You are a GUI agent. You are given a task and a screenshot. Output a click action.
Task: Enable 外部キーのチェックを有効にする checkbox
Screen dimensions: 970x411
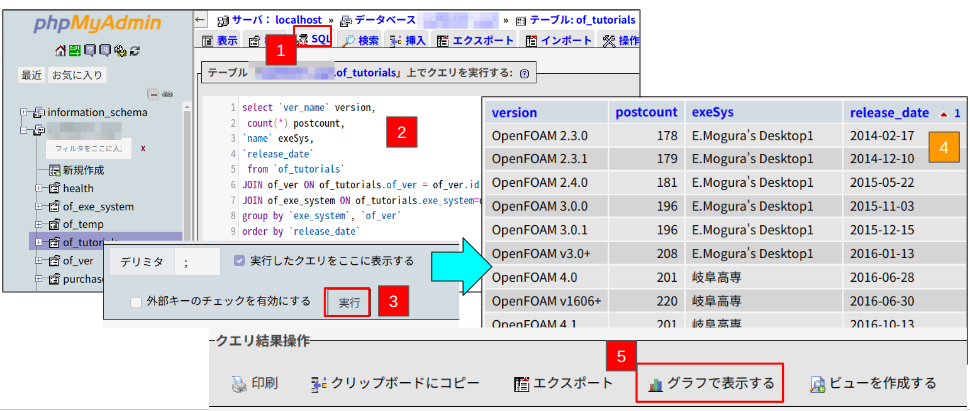point(135,301)
